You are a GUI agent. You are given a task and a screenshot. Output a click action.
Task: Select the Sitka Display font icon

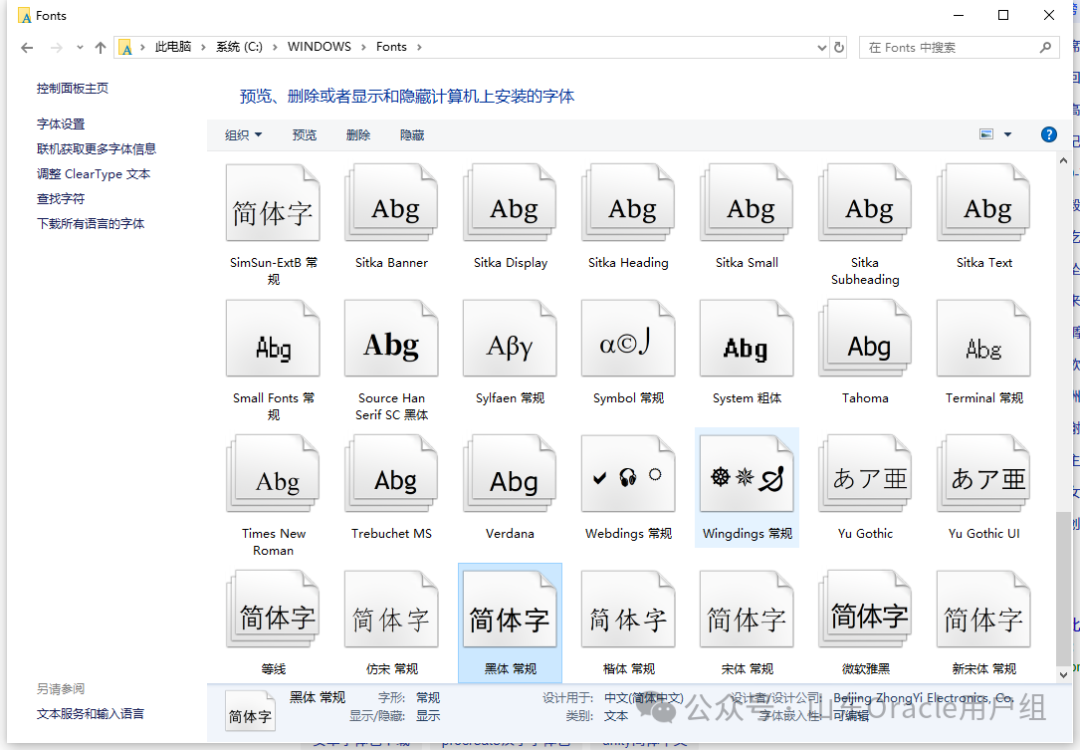tap(510, 203)
